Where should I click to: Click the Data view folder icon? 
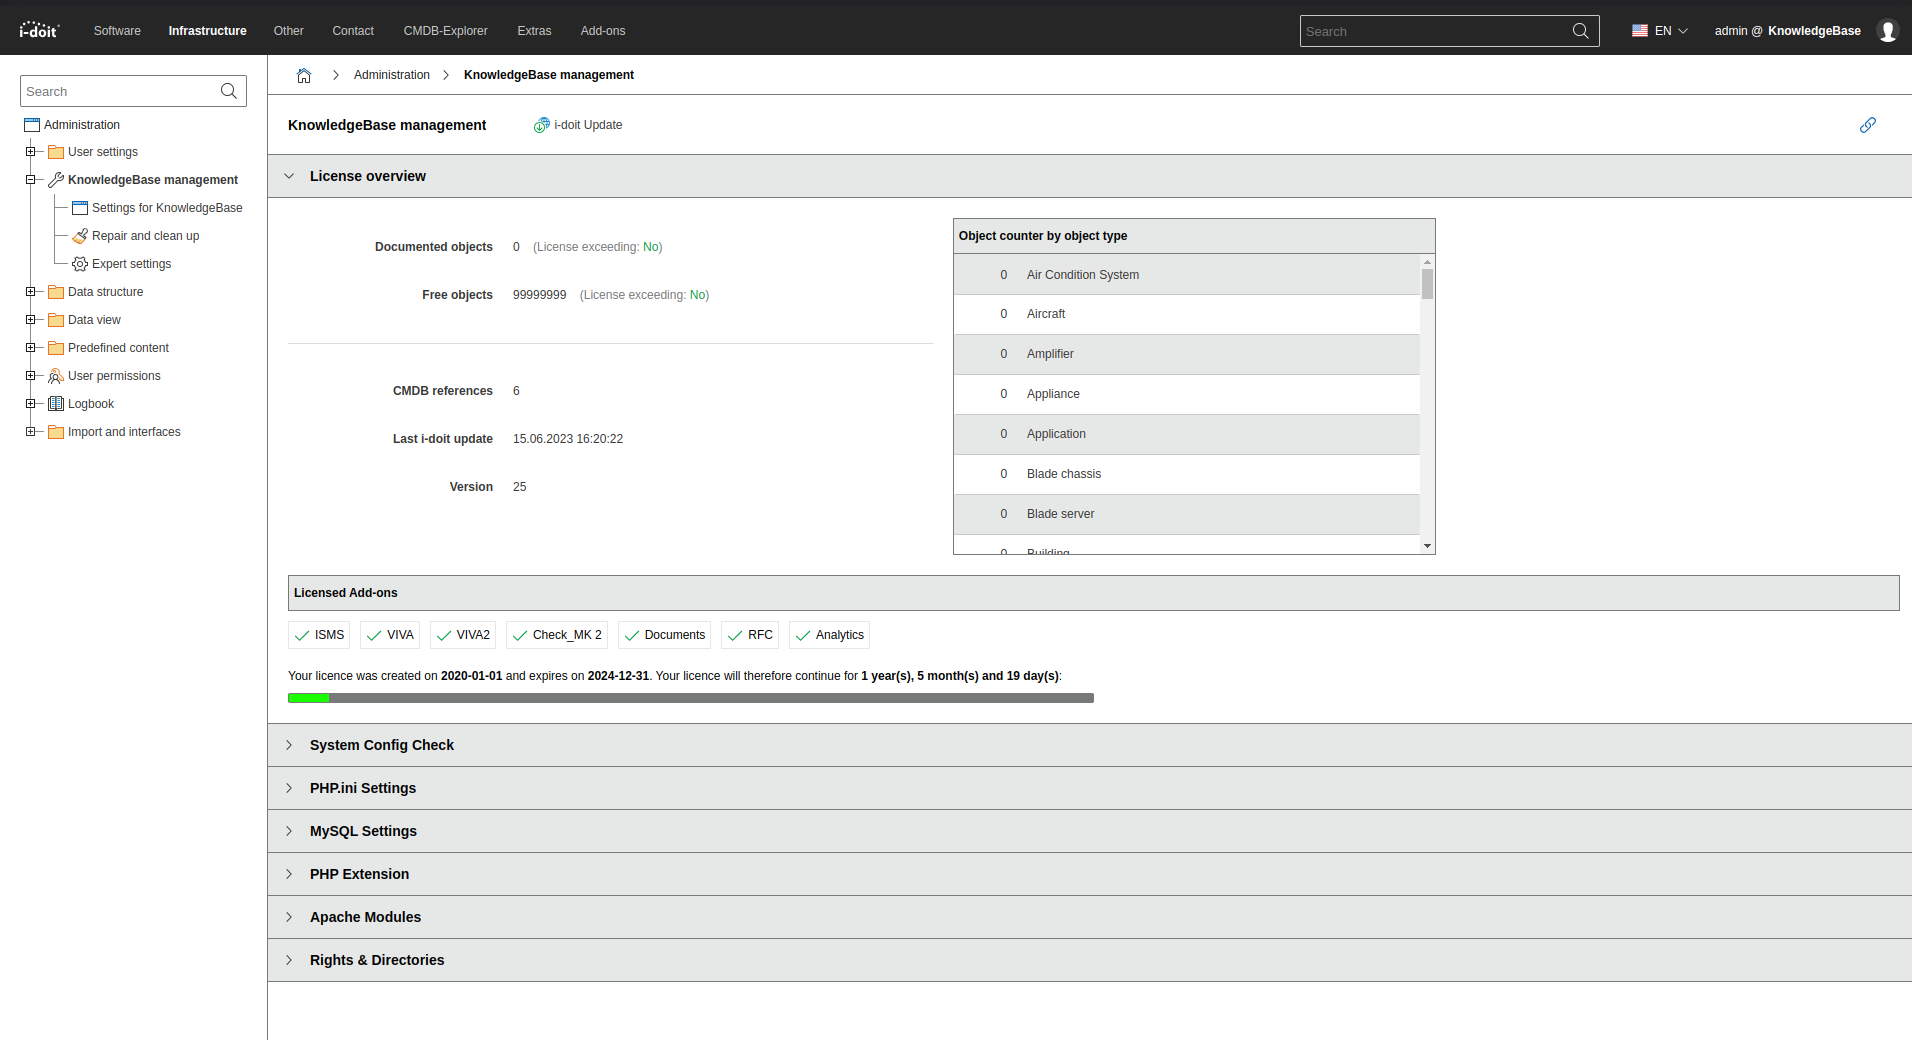coord(56,320)
